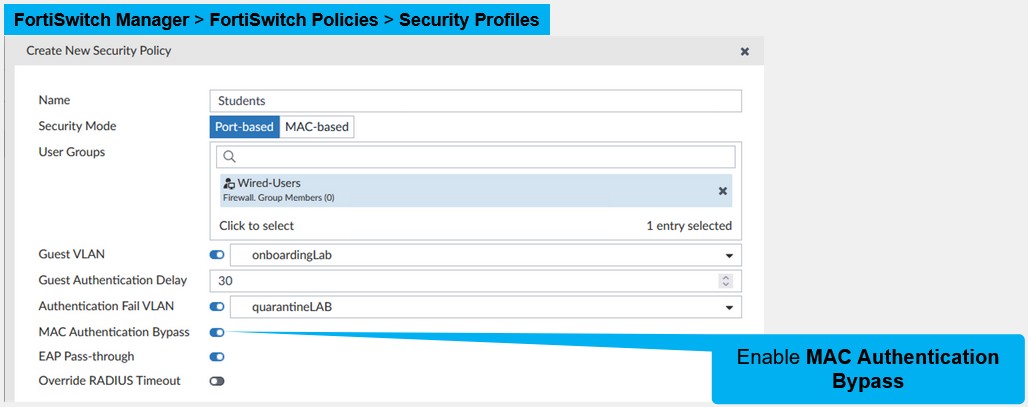Toggle EAP Pass-through switch
Screen dimensions: 1028x407
[217, 357]
